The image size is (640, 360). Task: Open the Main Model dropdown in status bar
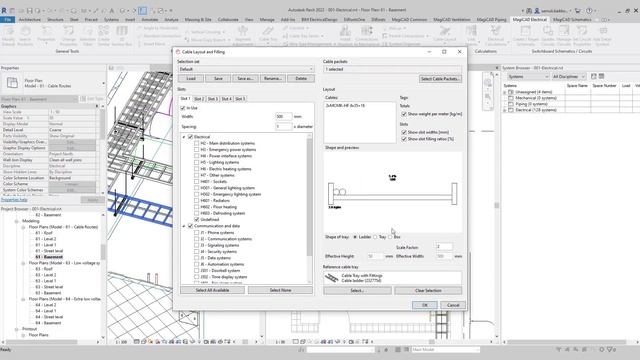[445, 350]
